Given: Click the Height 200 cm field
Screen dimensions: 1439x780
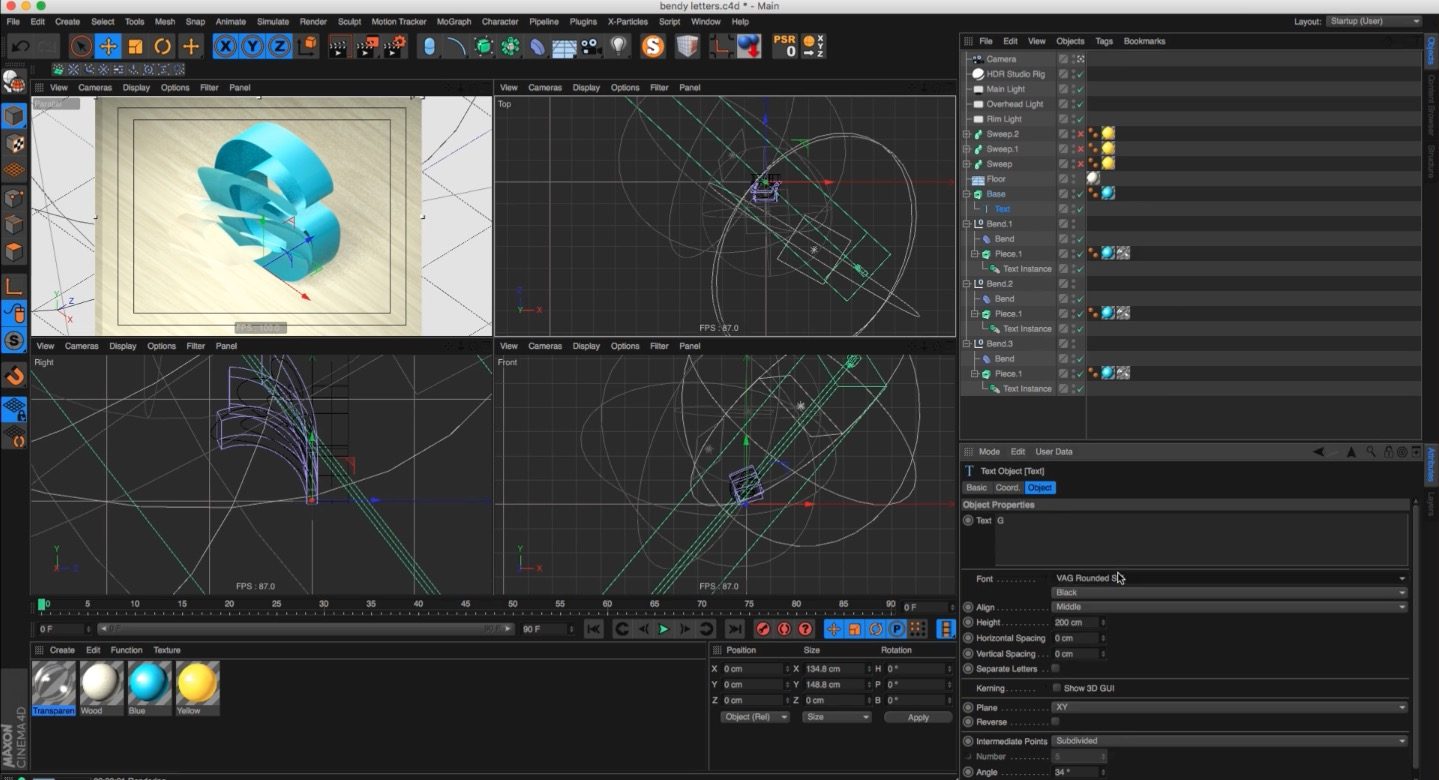Looking at the screenshot, I should tap(1078, 622).
